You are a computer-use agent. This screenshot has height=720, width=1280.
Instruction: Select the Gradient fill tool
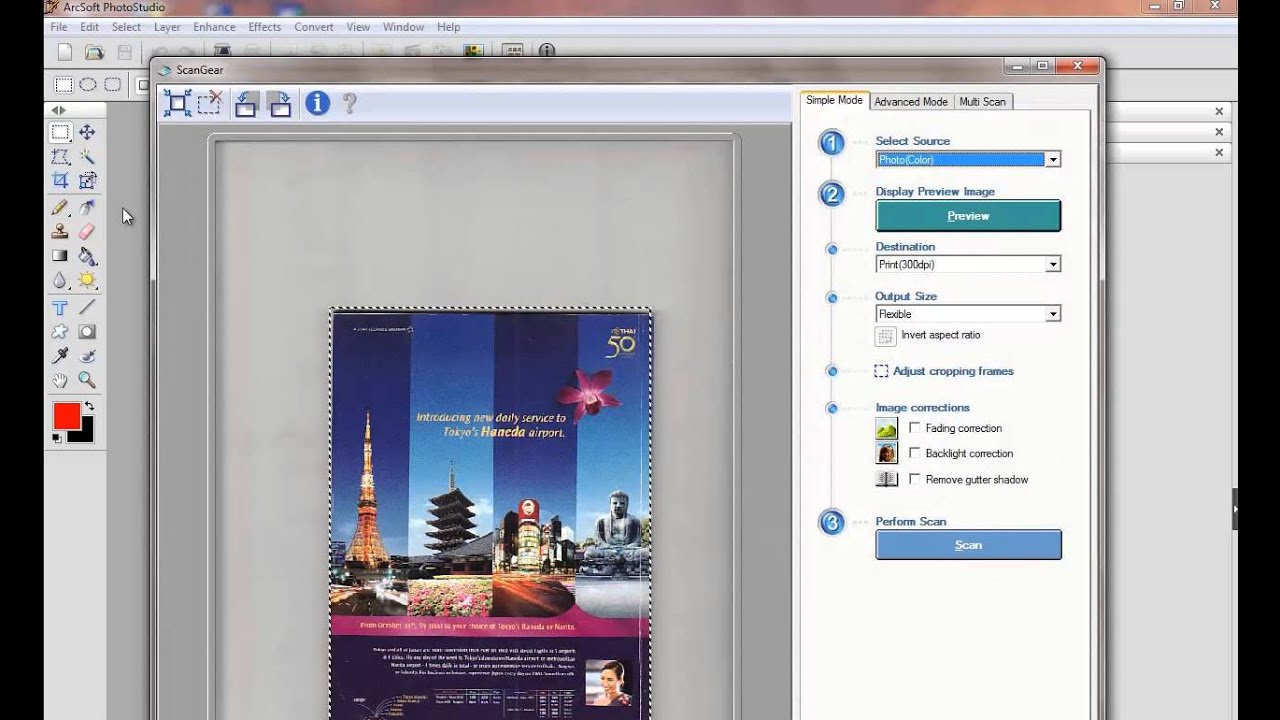point(60,256)
